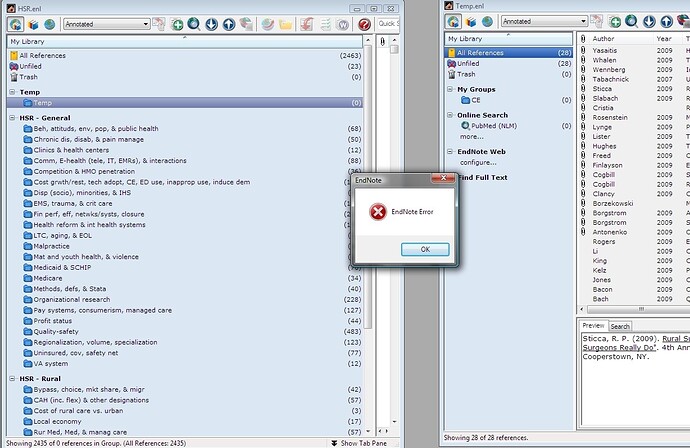Select PubMed (NLM) online search

click(x=509, y=126)
